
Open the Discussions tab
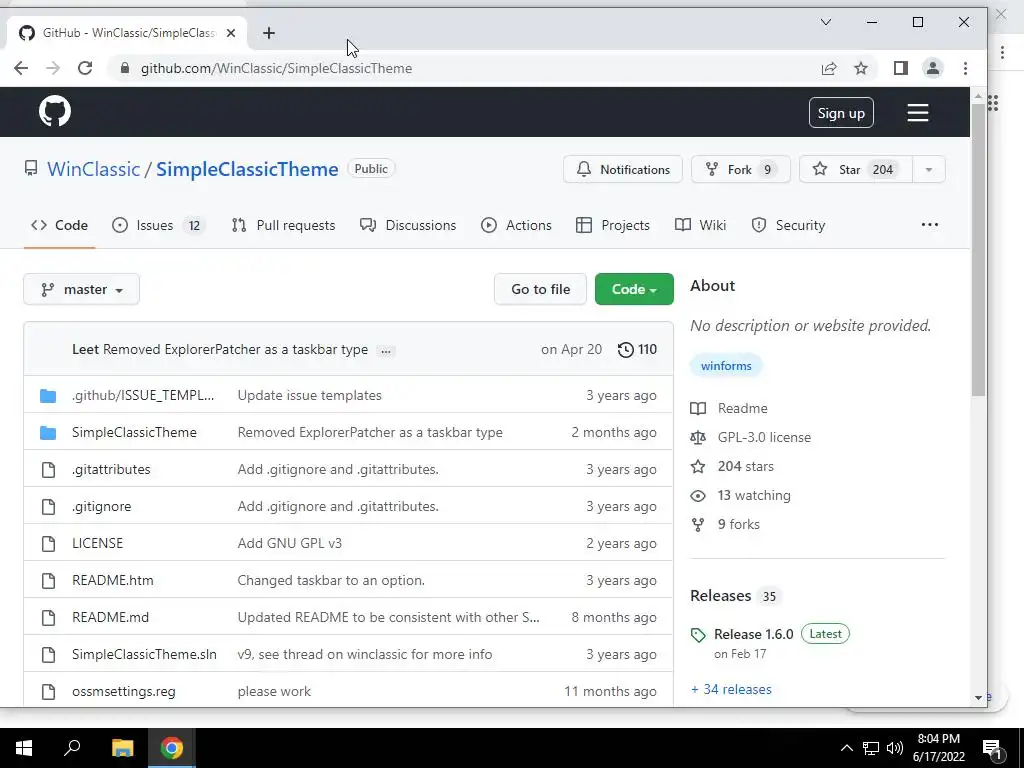point(408,225)
